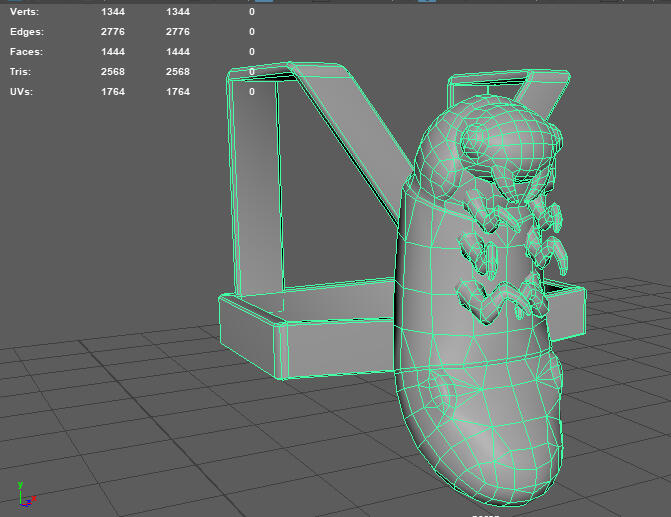Click the zero value in the UVs row
The height and width of the screenshot is (517, 671).
click(x=252, y=92)
